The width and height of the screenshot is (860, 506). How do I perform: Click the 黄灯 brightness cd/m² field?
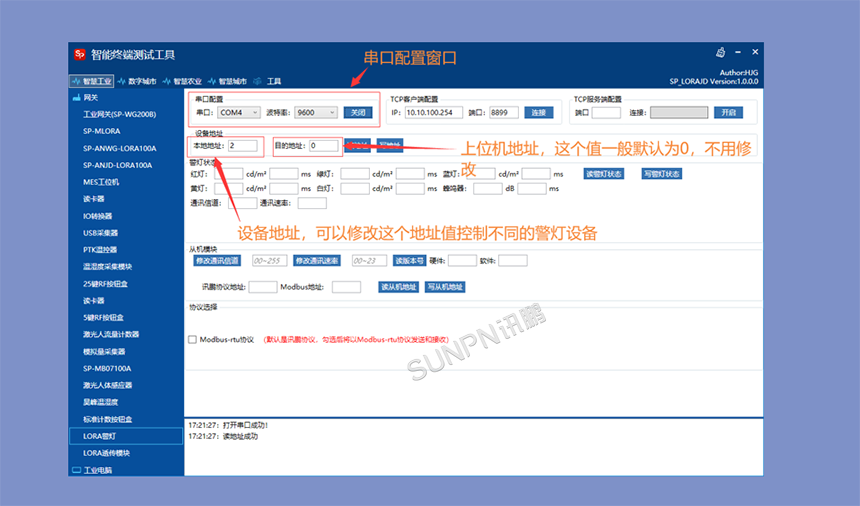pos(228,189)
